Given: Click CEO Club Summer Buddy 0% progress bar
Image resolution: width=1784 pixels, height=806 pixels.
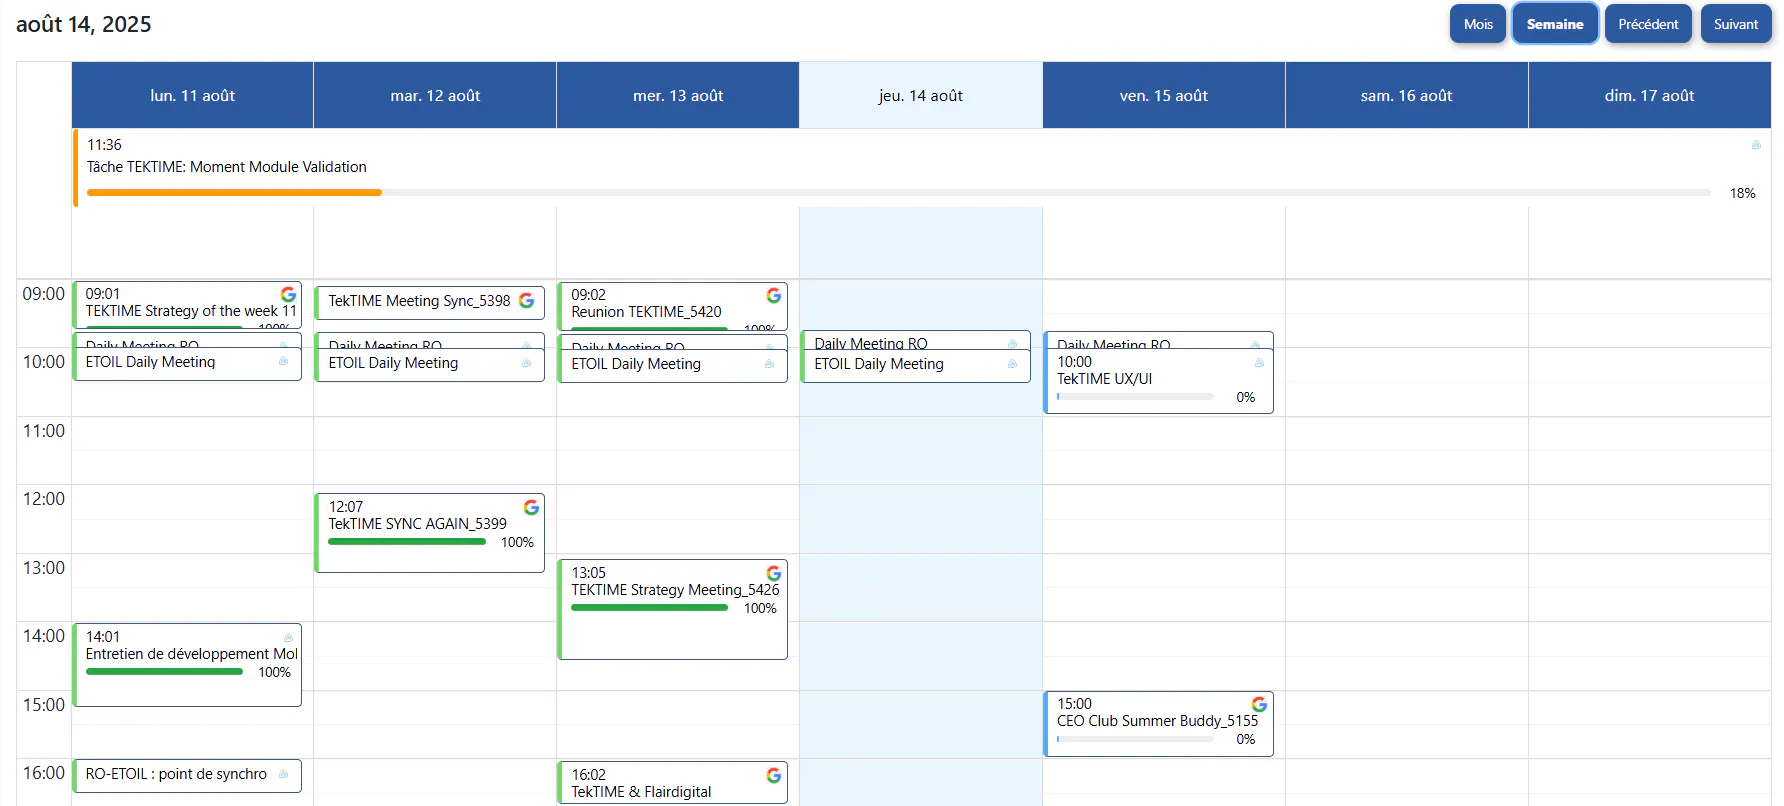Looking at the screenshot, I should pyautogui.click(x=1135, y=739).
